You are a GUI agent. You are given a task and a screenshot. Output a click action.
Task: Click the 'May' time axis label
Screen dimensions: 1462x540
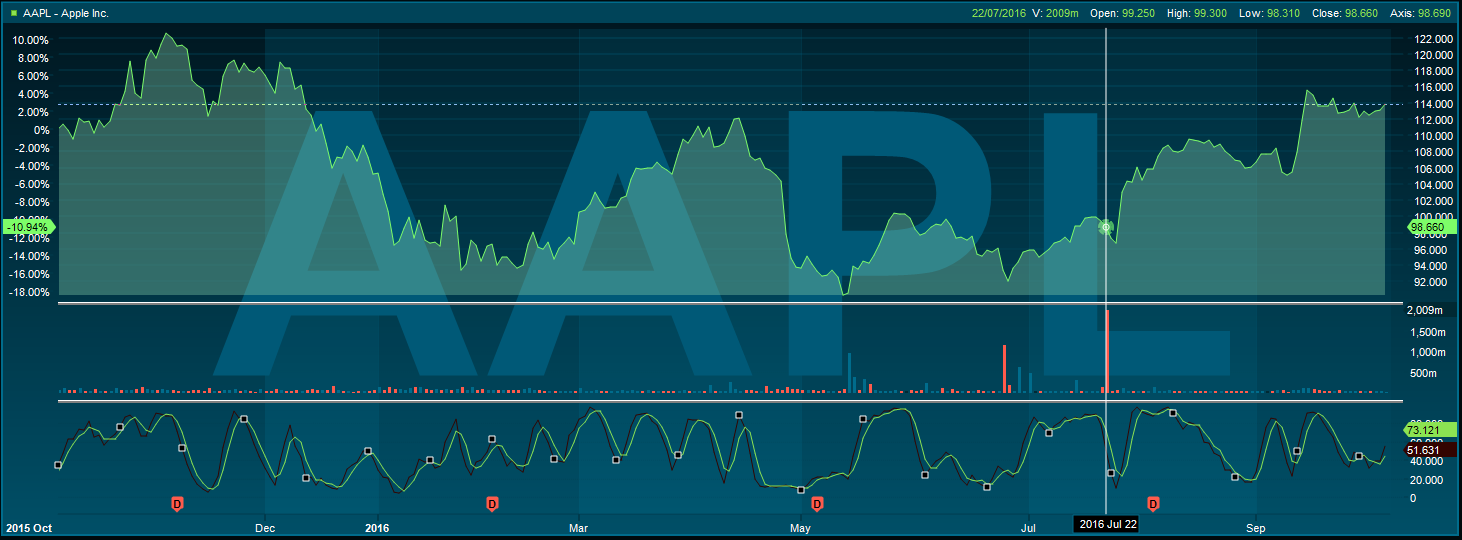(800, 527)
